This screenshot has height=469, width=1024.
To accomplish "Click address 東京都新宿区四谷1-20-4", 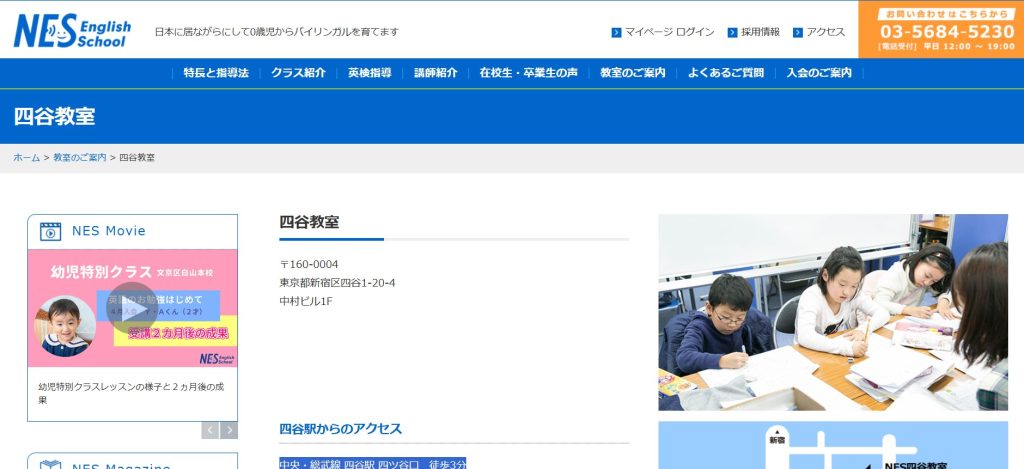I will [337, 283].
